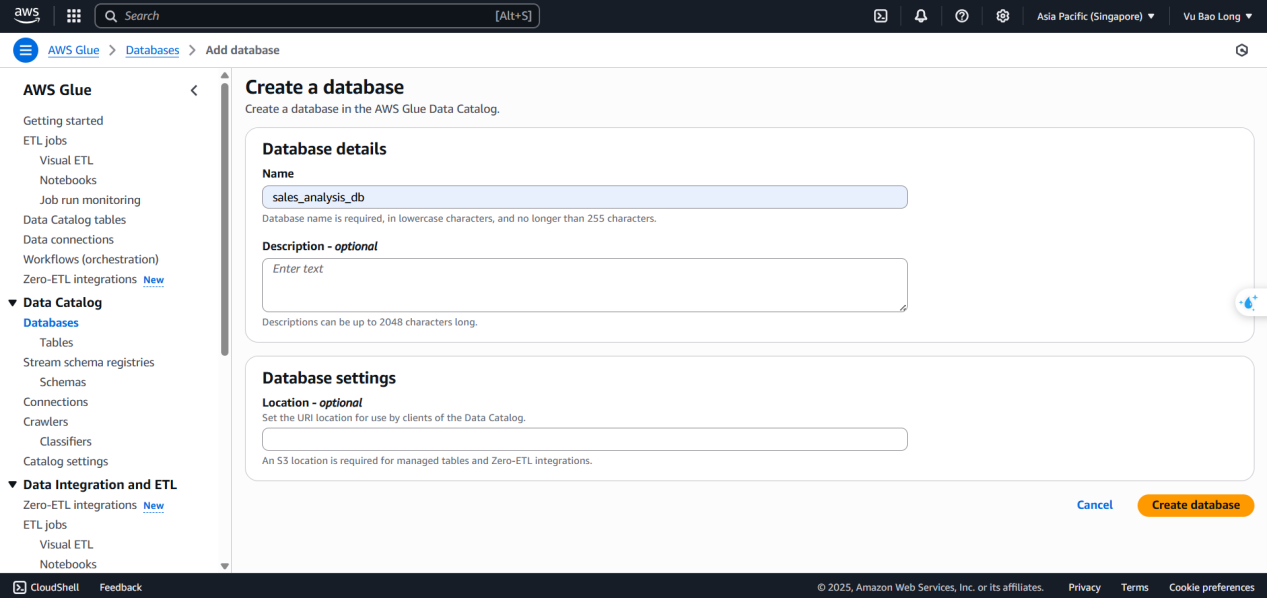Click the CloudShell text in footer
Image resolution: width=1267 pixels, height=598 pixels.
[x=55, y=587]
